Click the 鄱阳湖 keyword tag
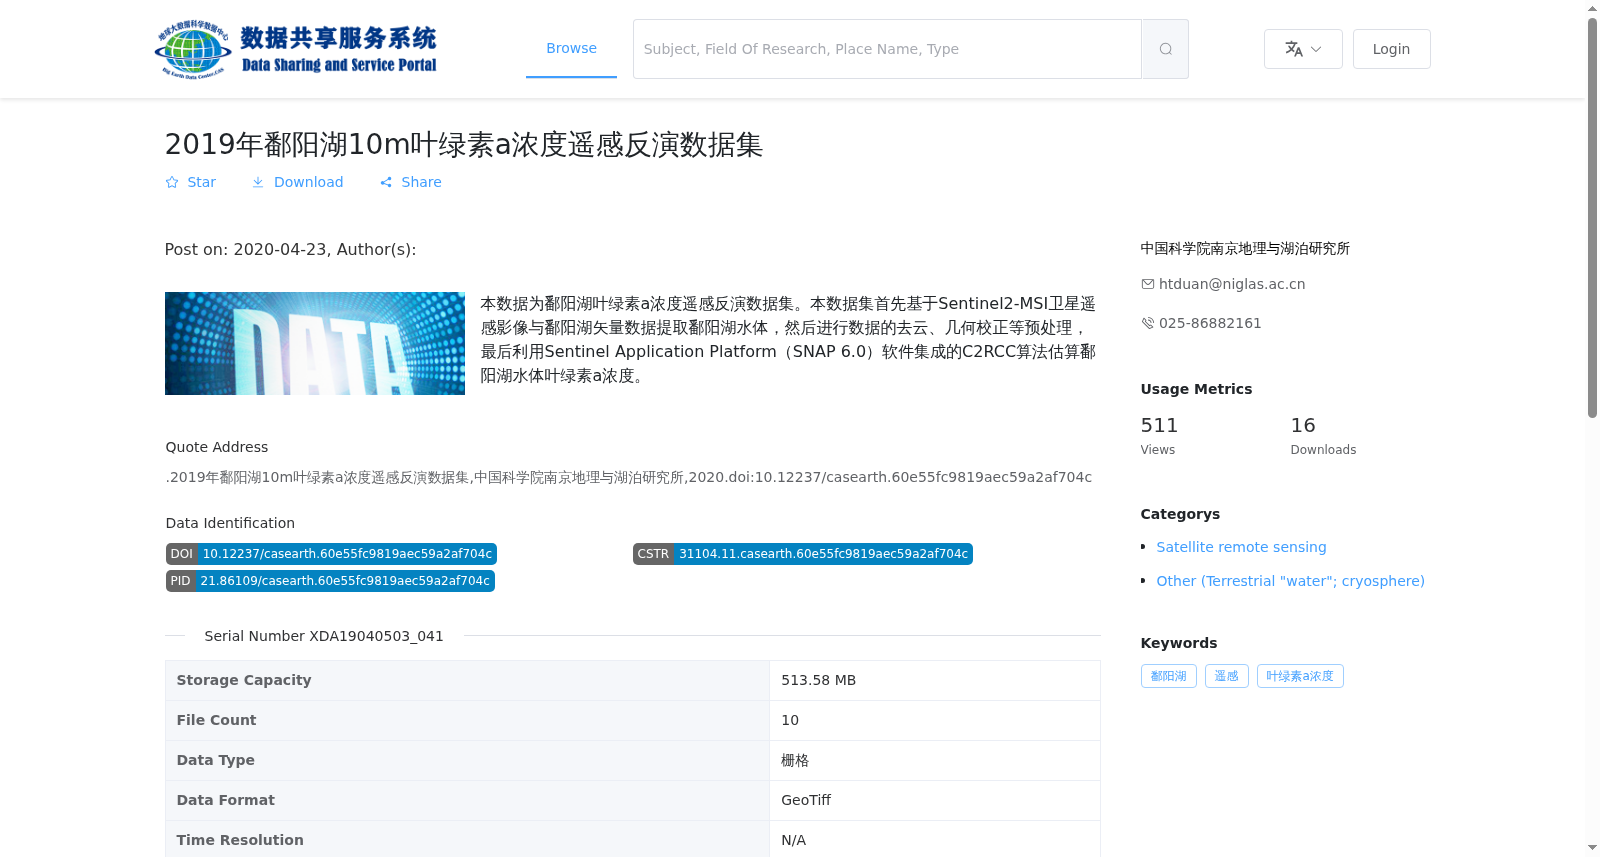 pyautogui.click(x=1168, y=676)
